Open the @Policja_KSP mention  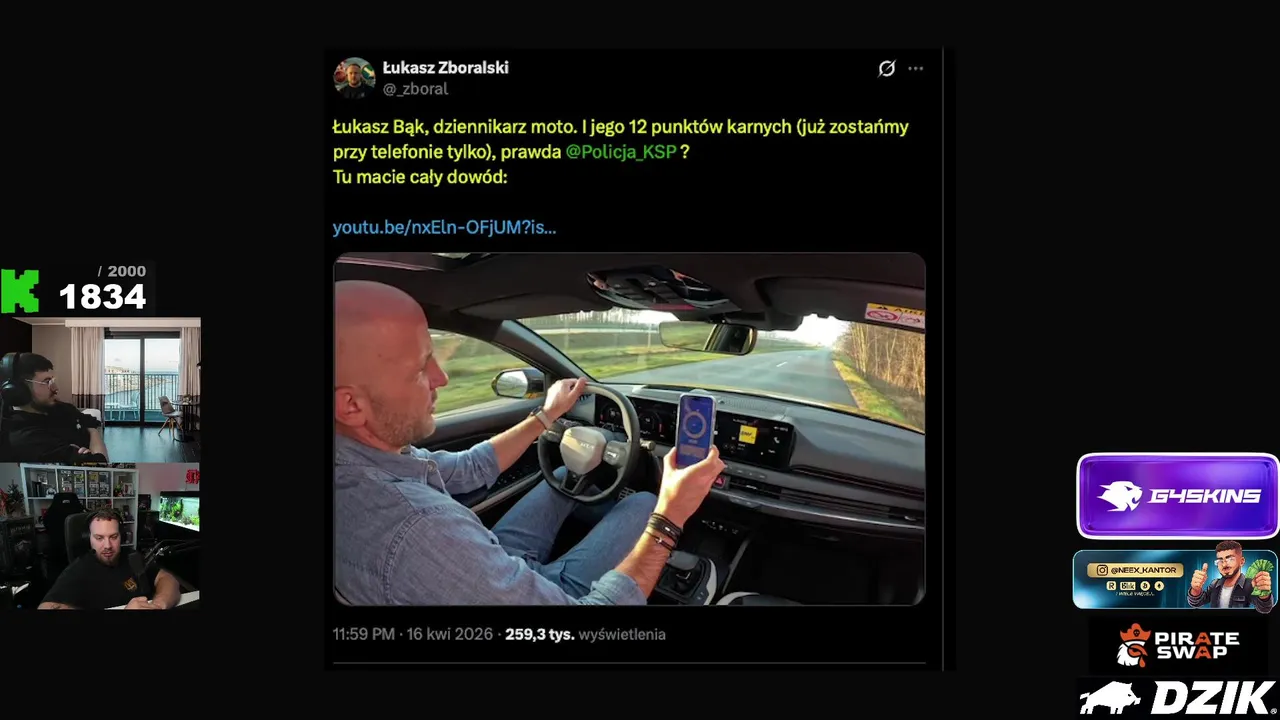point(621,152)
